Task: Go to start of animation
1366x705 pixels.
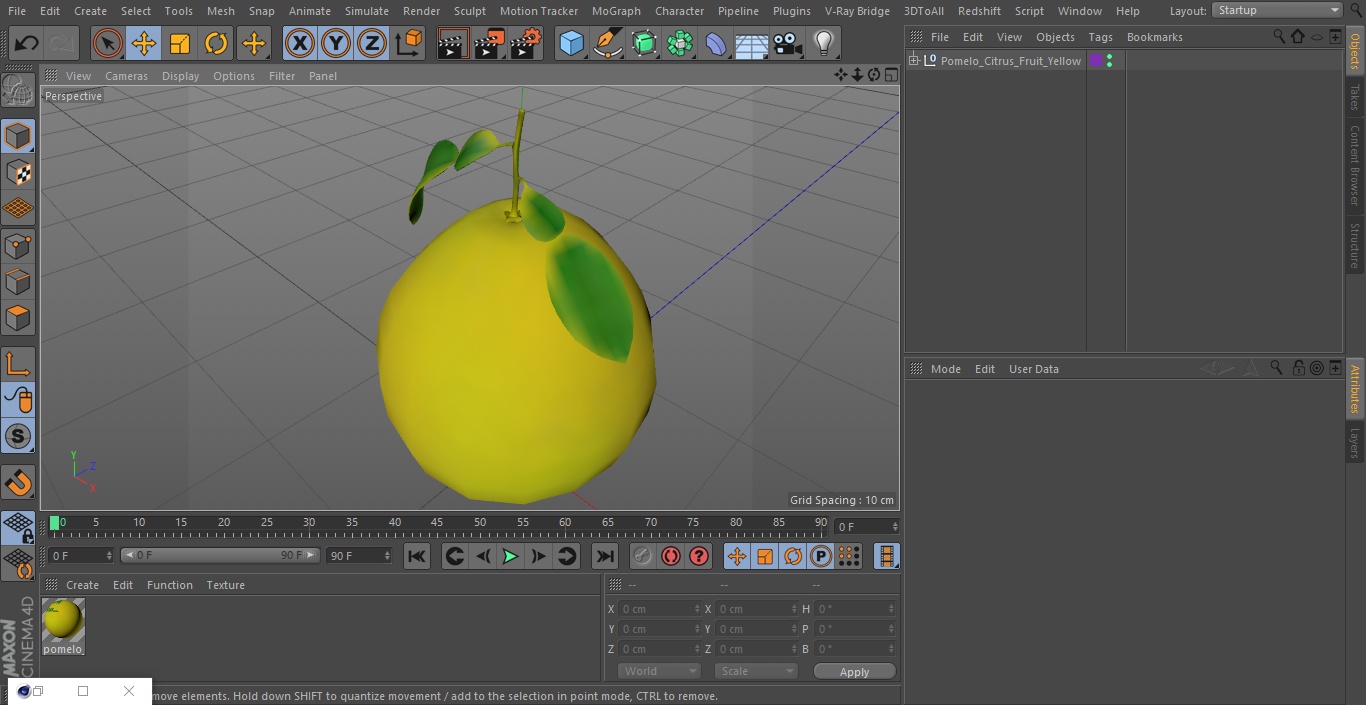Action: point(417,556)
